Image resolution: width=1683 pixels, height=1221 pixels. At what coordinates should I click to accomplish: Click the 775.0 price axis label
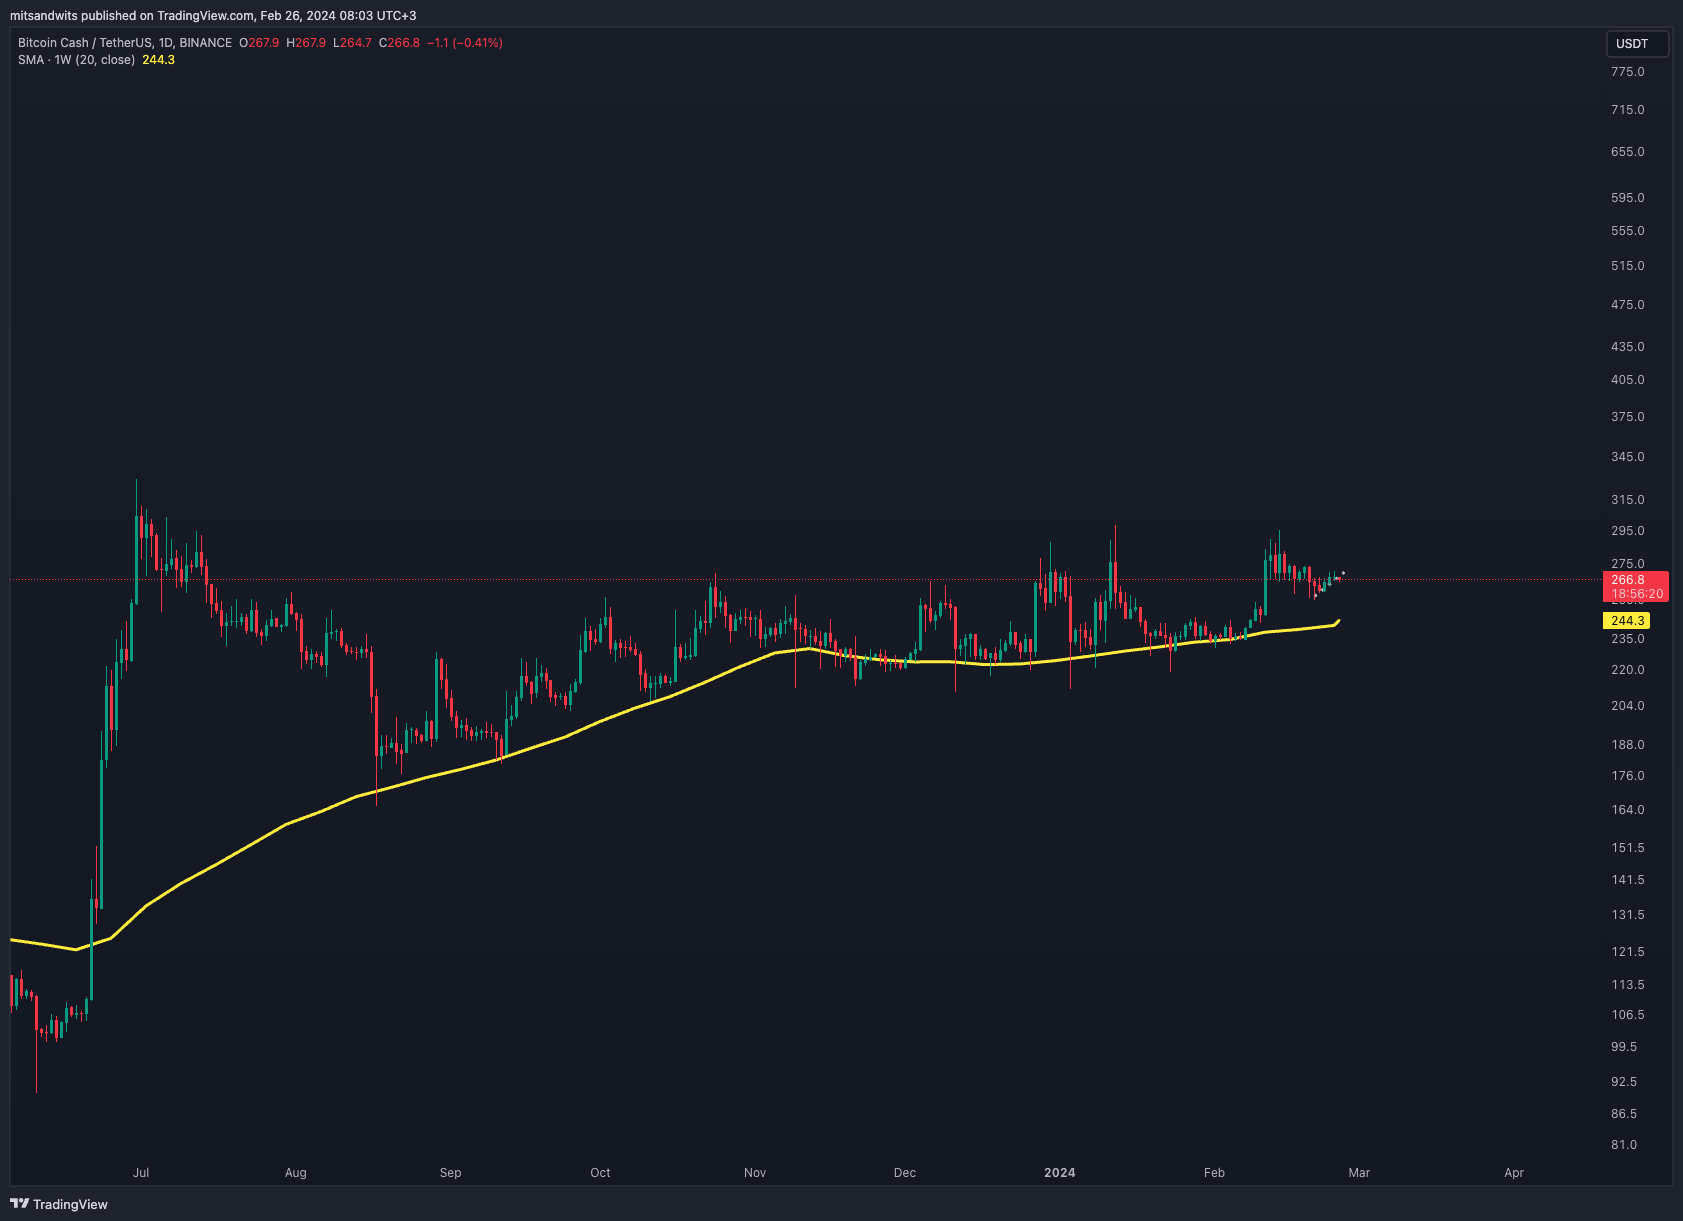1628,72
